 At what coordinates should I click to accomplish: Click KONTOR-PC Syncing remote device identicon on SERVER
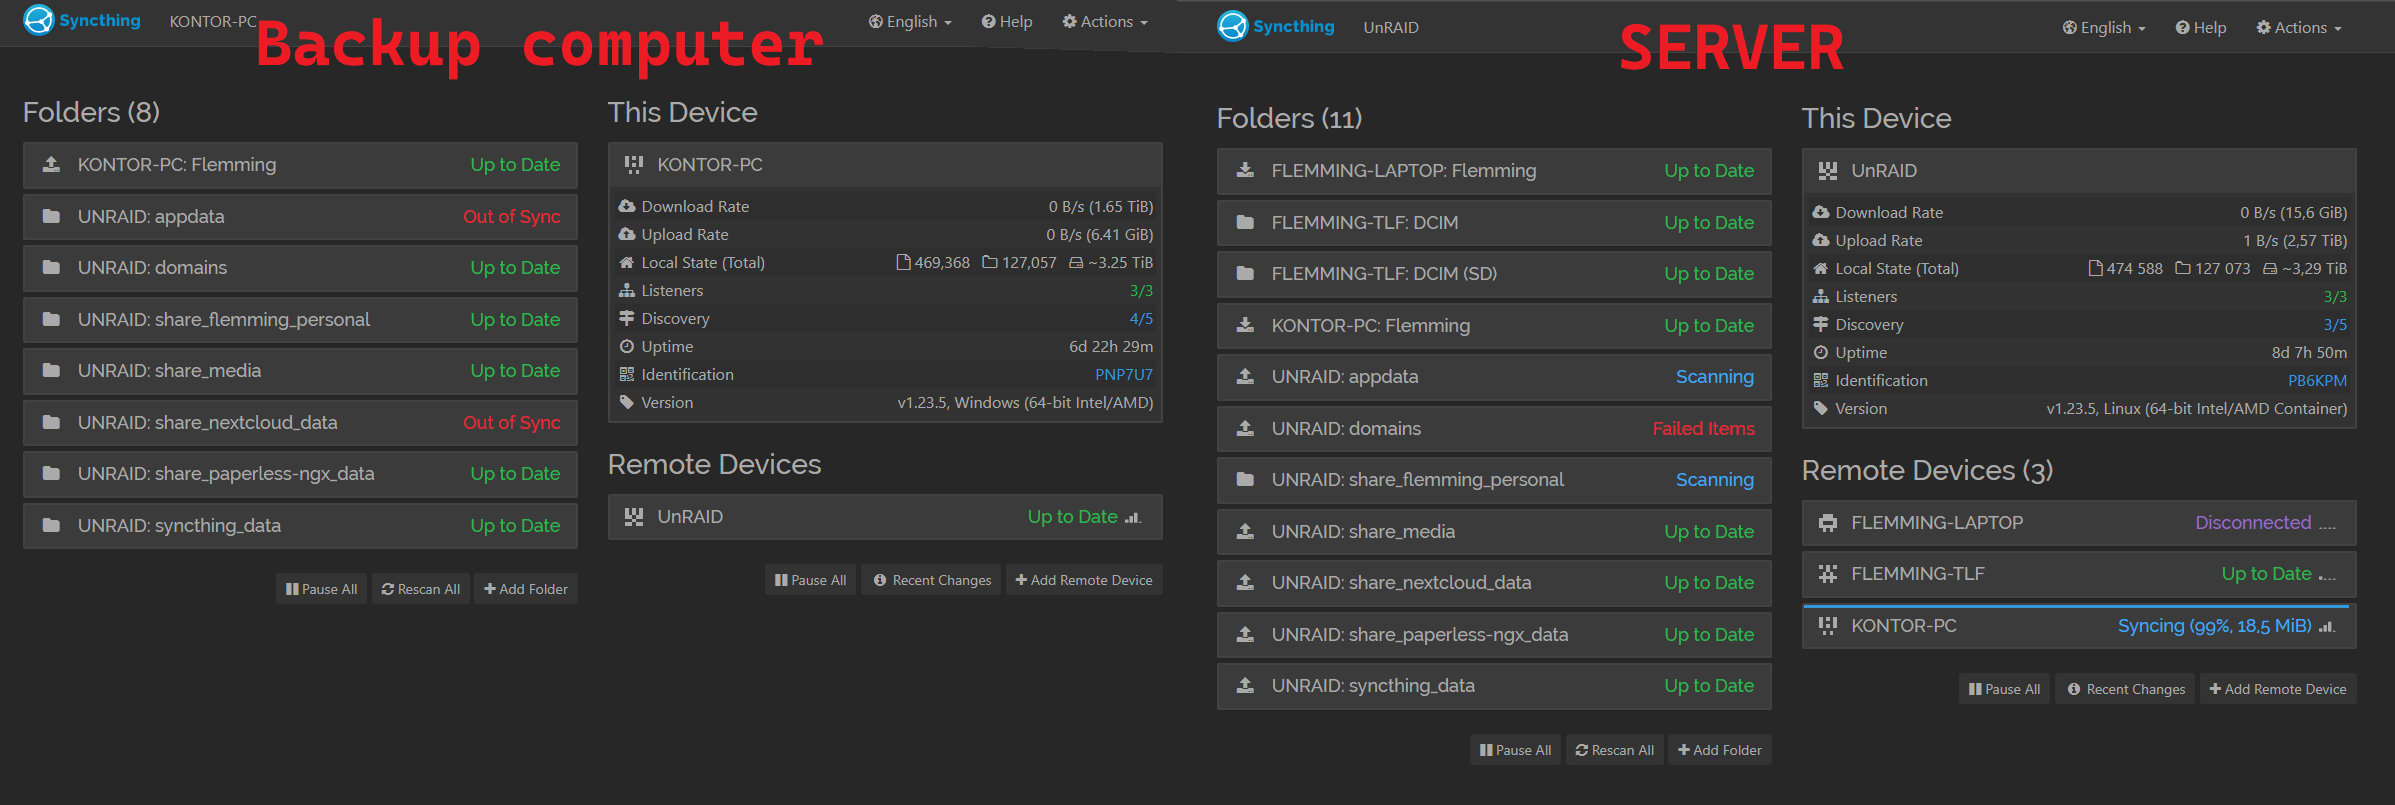click(1828, 626)
